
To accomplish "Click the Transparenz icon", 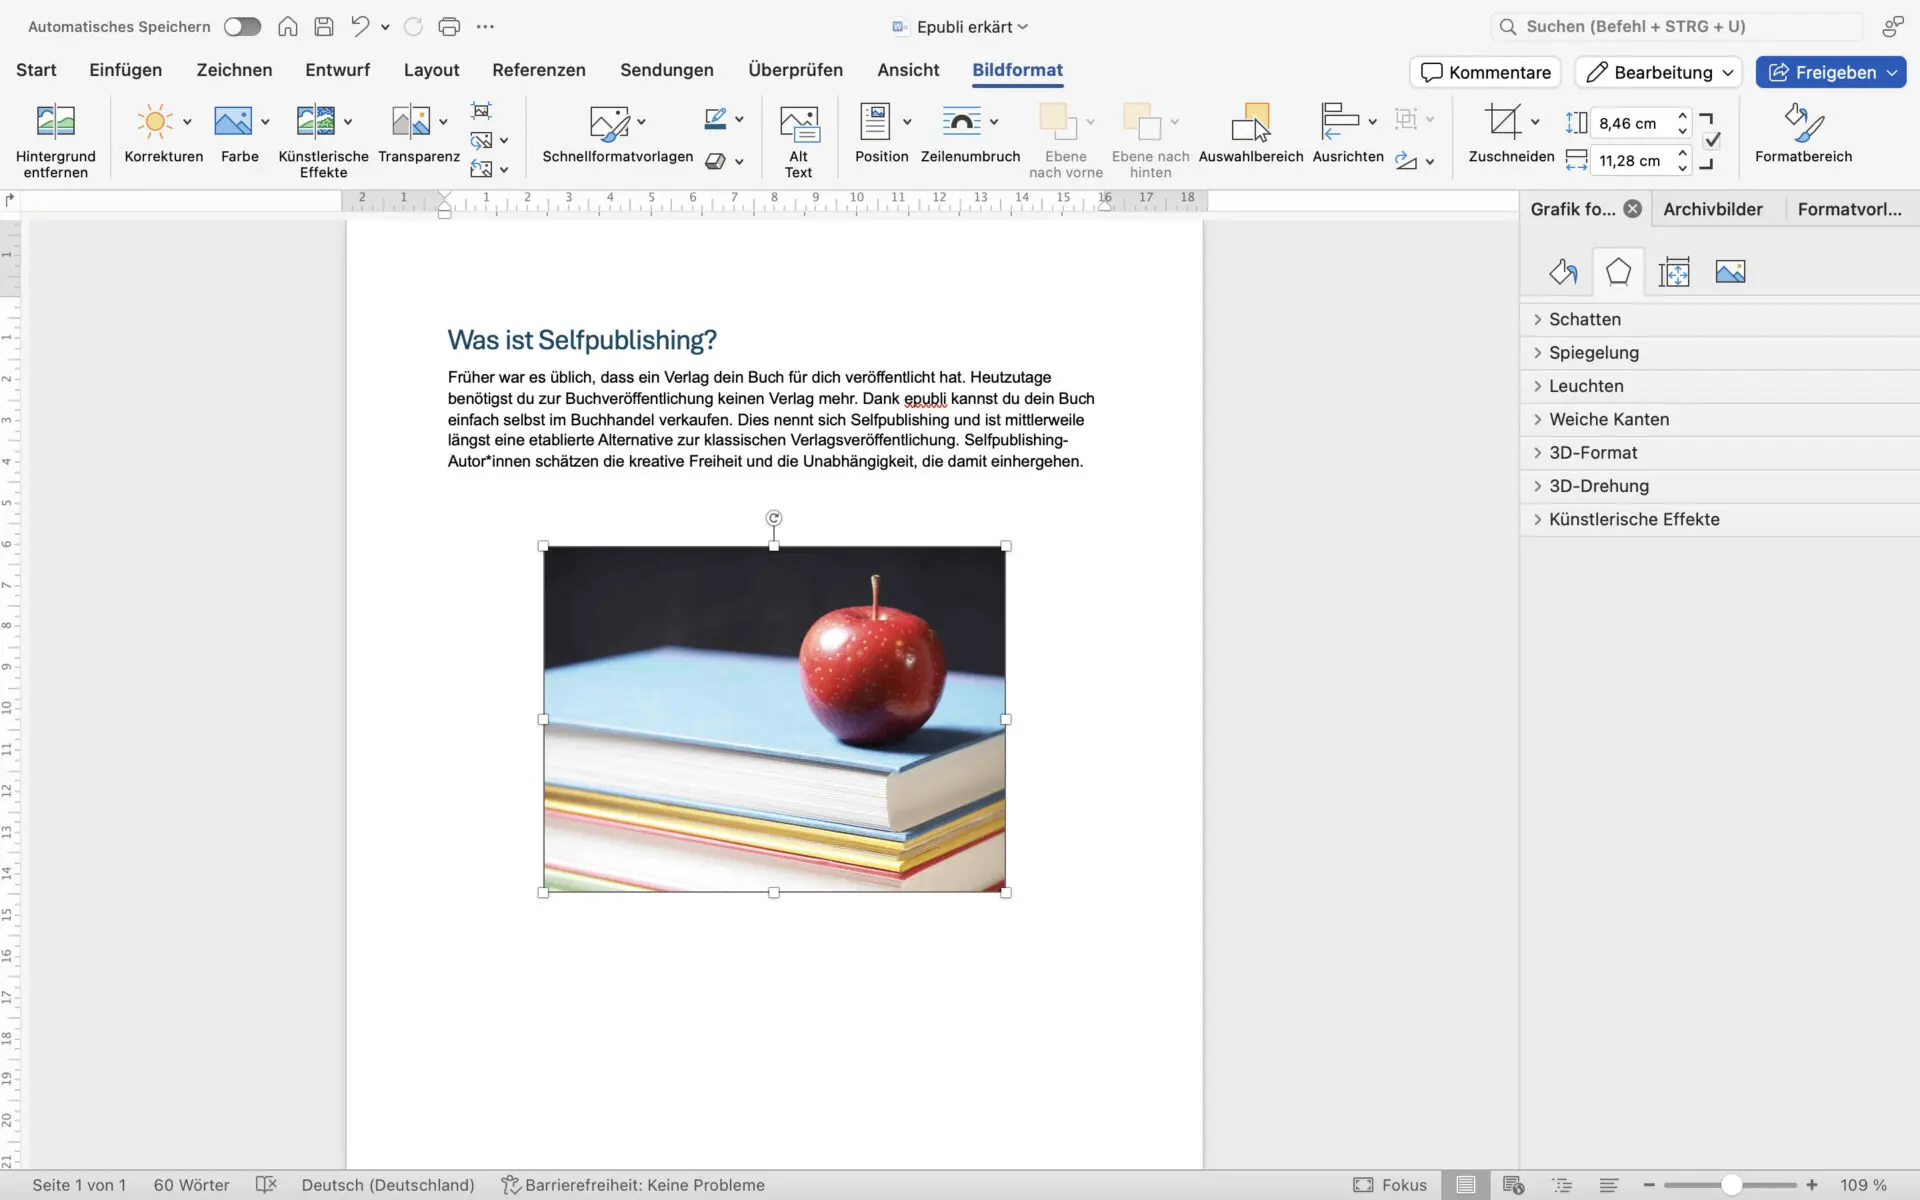I will pos(411,122).
